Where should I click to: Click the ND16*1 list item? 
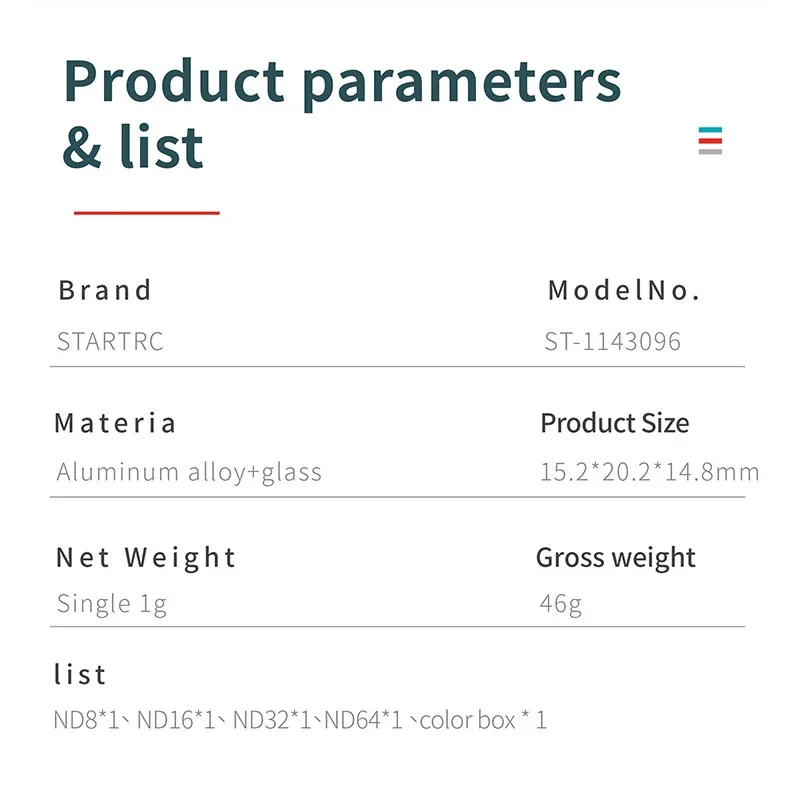(176, 720)
